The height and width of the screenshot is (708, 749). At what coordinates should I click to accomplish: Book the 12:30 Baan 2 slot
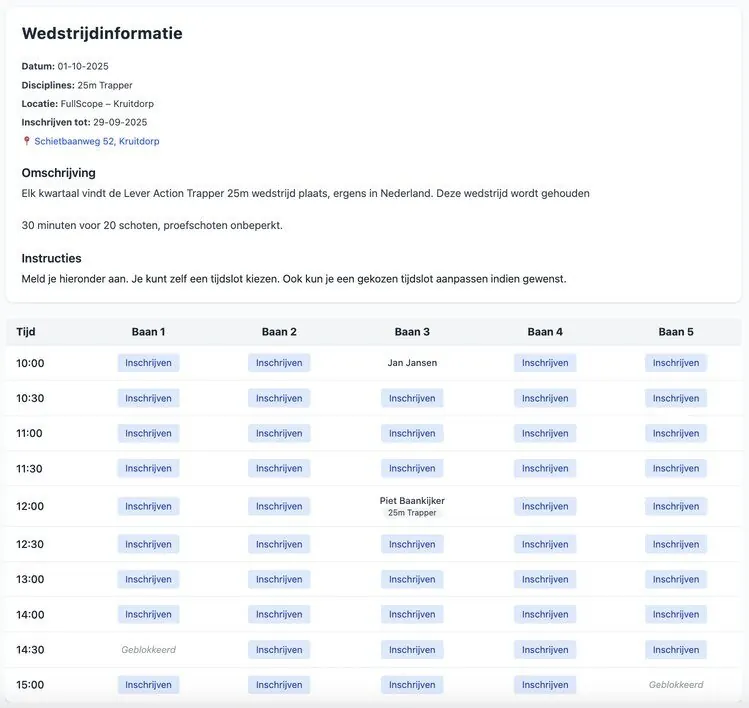(x=279, y=544)
